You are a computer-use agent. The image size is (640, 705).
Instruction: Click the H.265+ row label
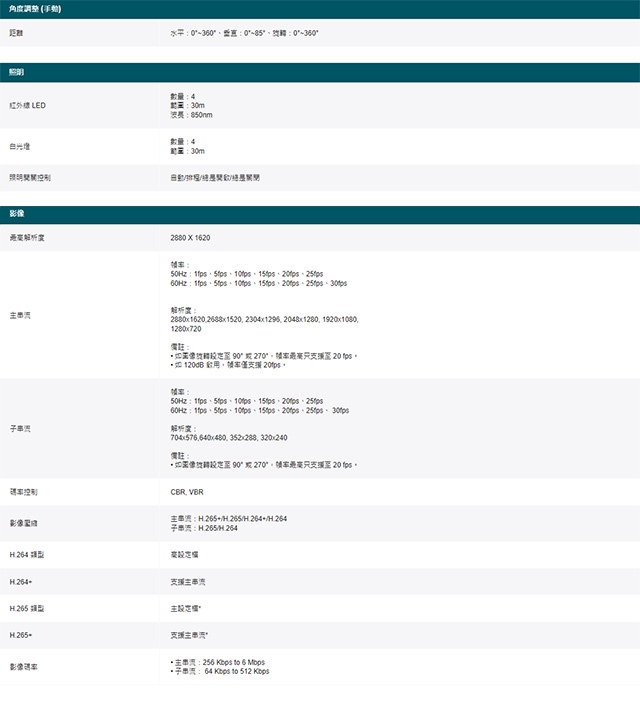(20, 635)
